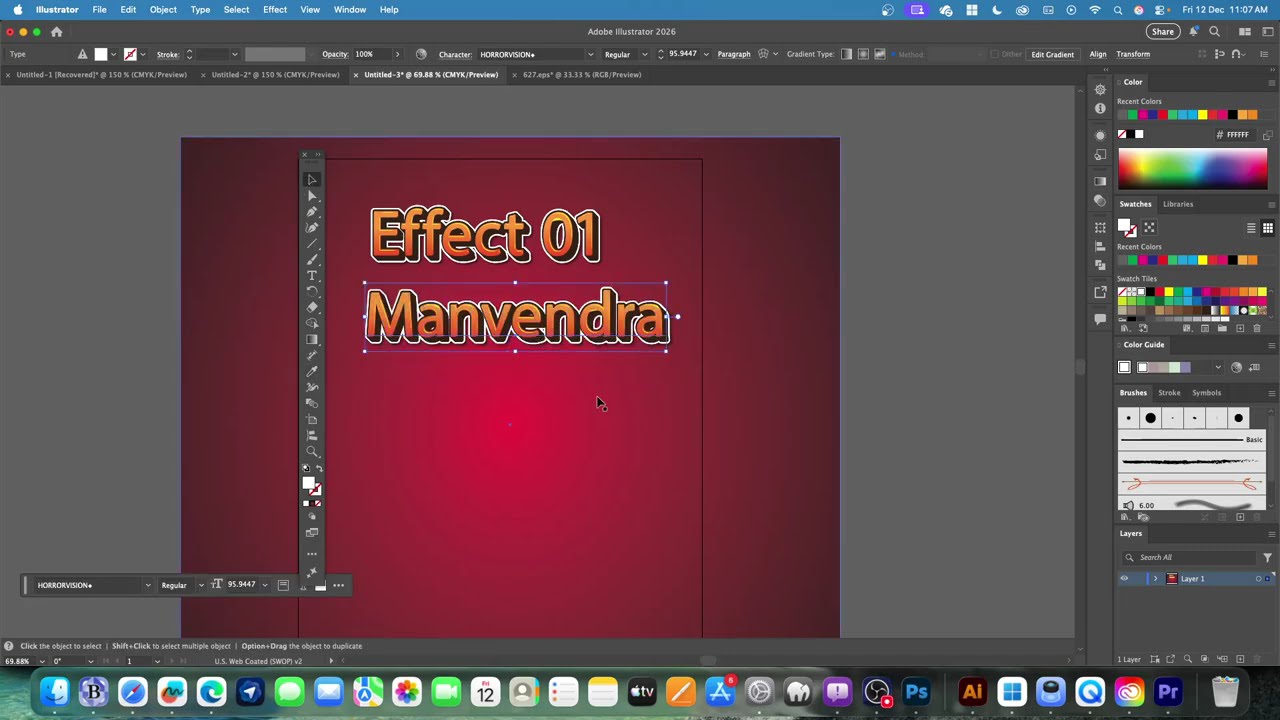
Task: Open Edit Toolbar three-dots in floating toolbar
Action: [312, 553]
